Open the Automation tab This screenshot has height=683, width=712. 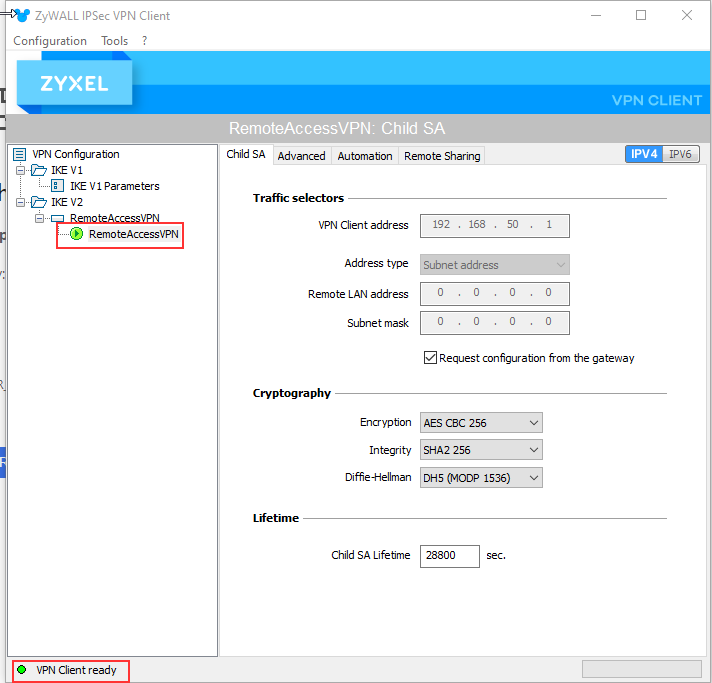365,156
